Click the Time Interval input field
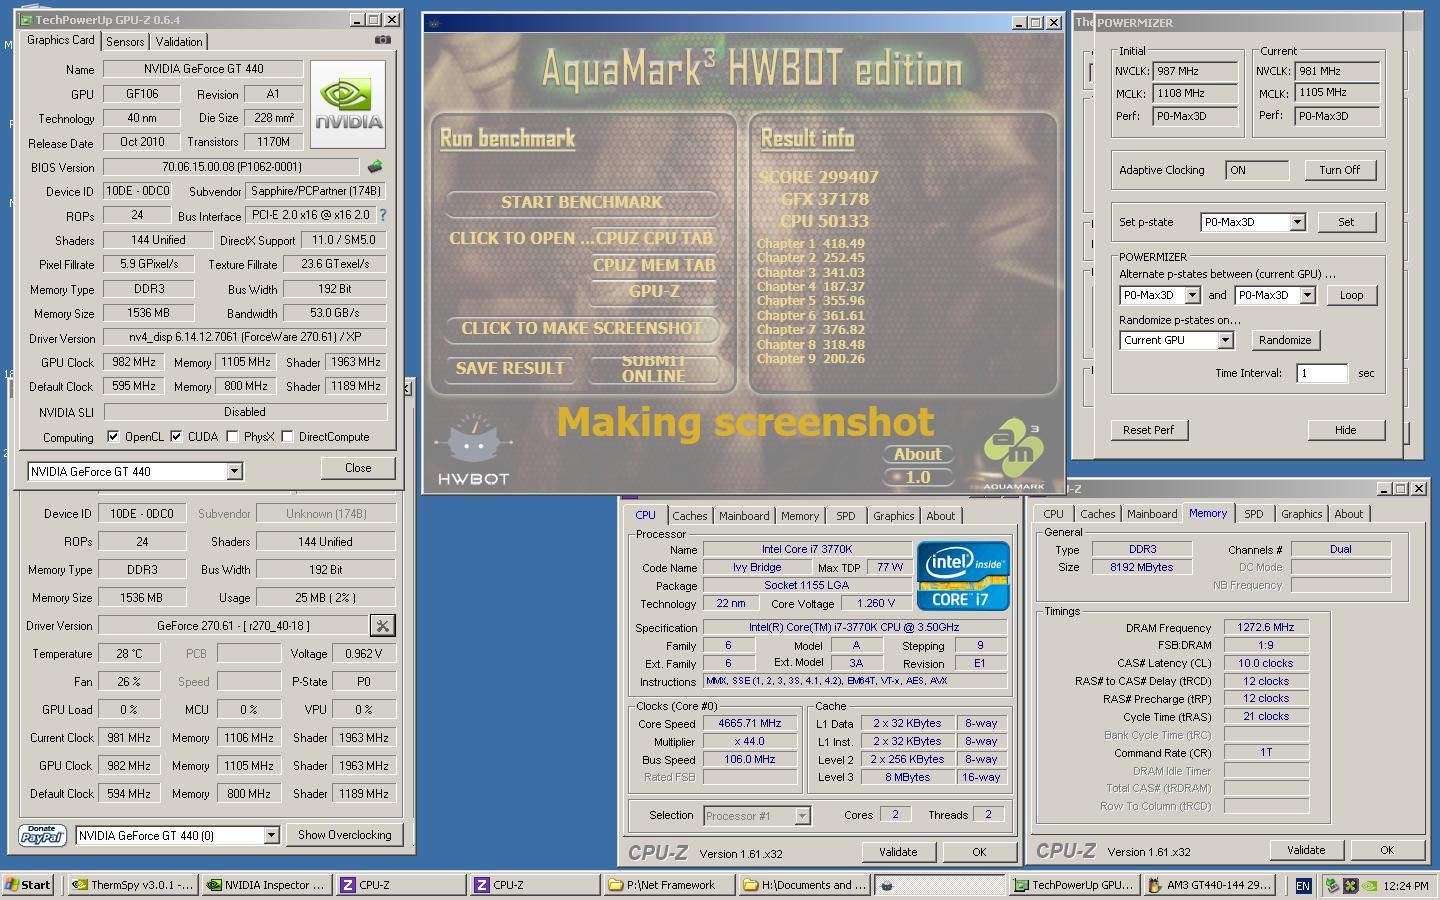The width and height of the screenshot is (1440, 900). (x=1321, y=373)
